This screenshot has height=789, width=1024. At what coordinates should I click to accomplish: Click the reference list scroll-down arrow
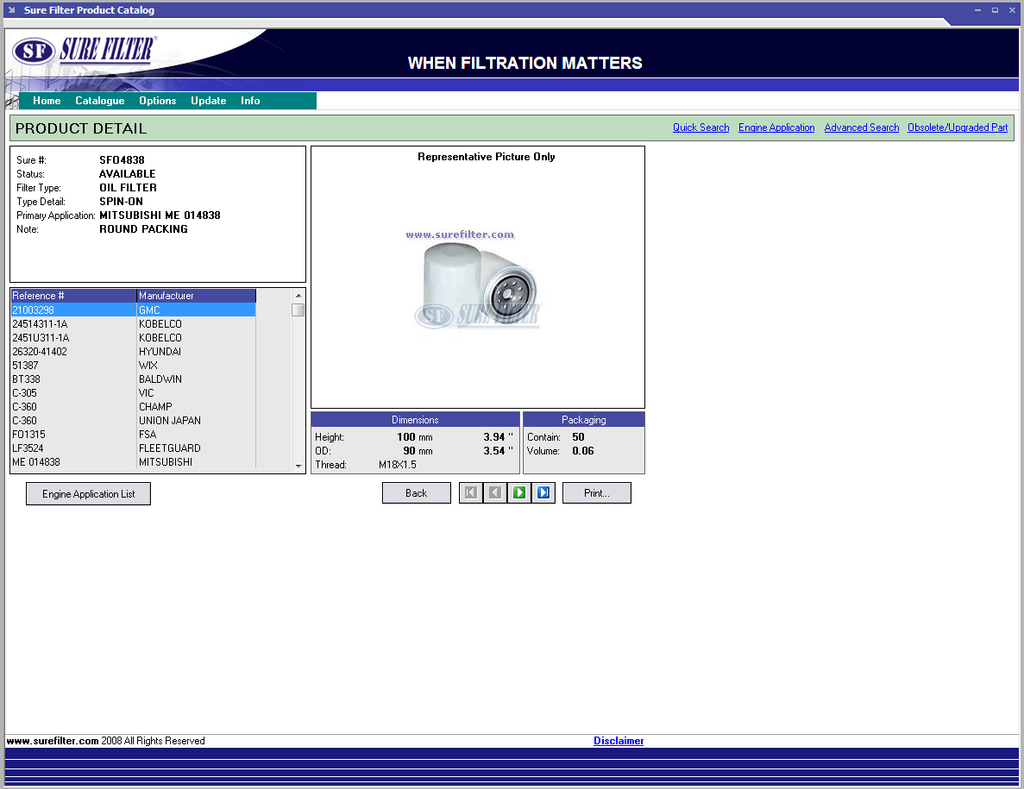coord(298,466)
